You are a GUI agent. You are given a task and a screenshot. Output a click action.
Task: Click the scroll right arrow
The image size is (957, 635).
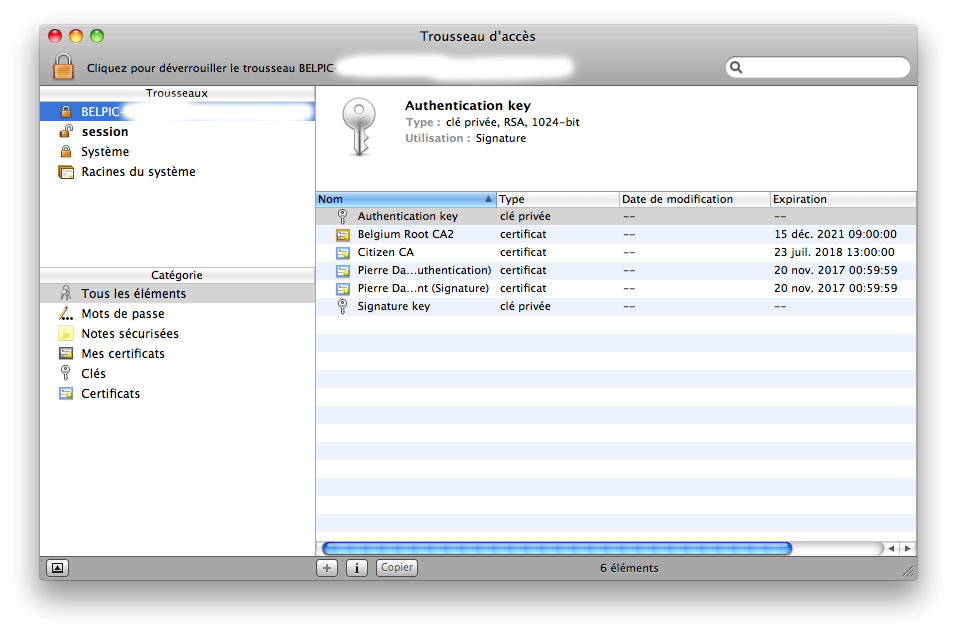pyautogui.click(x=908, y=548)
